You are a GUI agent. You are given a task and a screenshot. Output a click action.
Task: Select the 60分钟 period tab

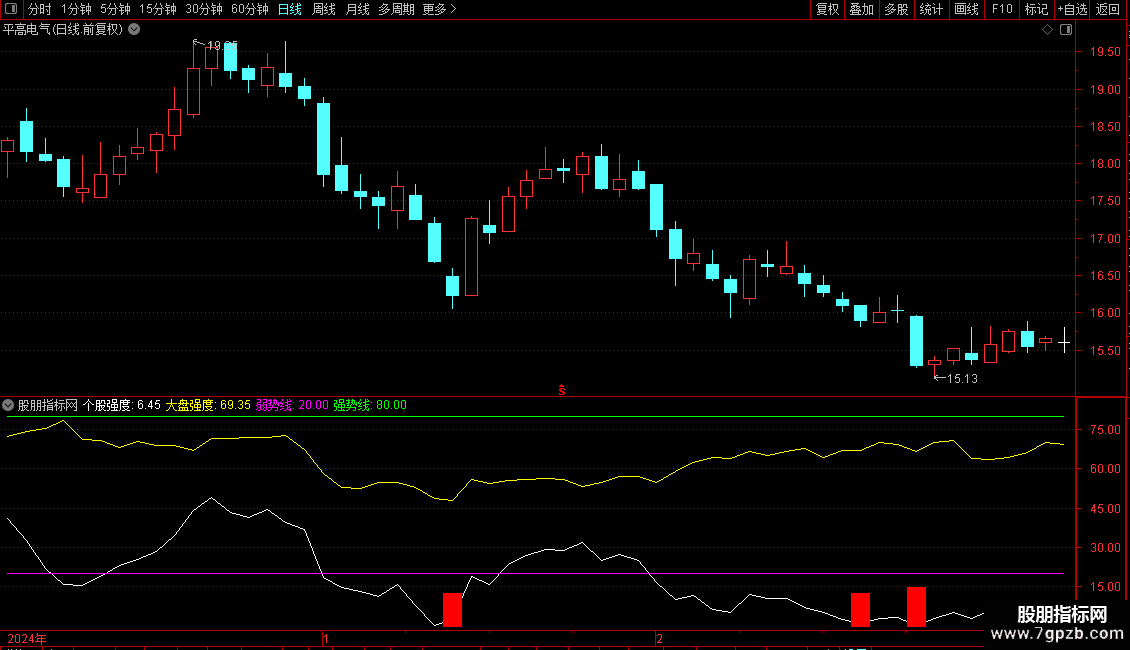[x=249, y=9]
